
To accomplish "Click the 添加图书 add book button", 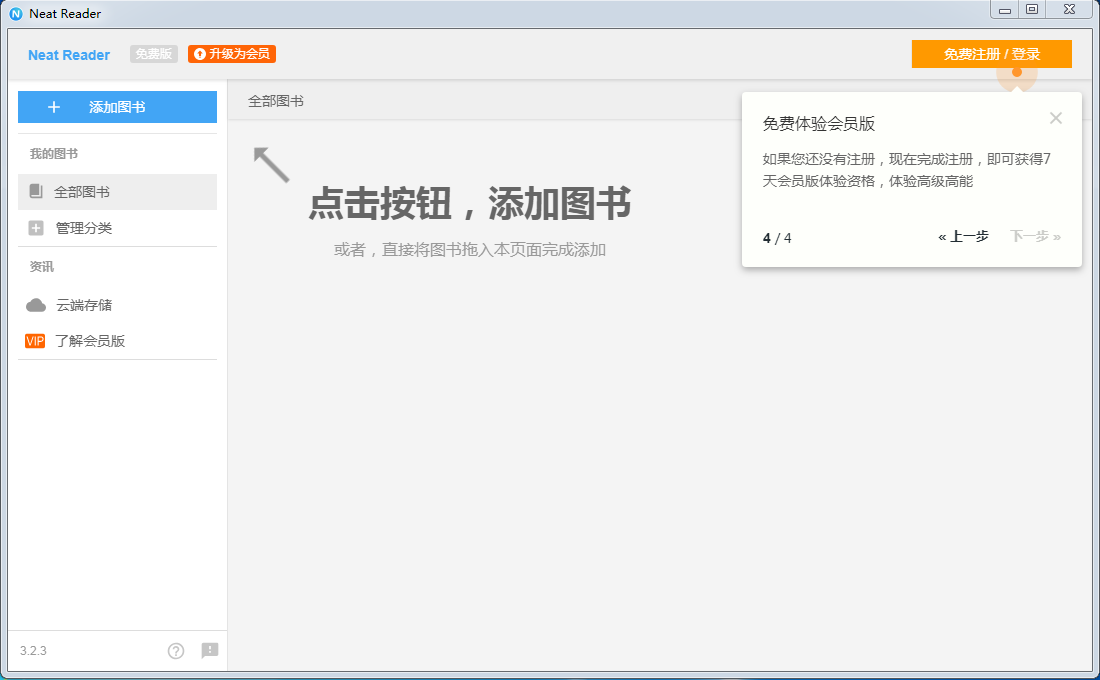I will pos(117,107).
